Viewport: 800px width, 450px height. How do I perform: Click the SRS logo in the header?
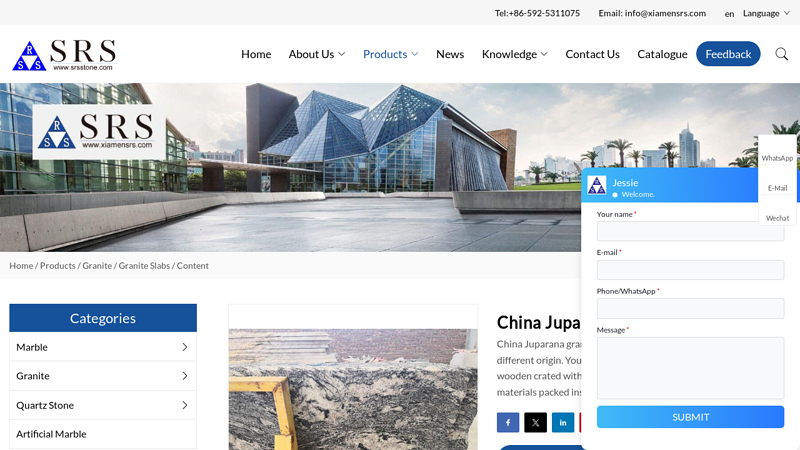tap(64, 54)
